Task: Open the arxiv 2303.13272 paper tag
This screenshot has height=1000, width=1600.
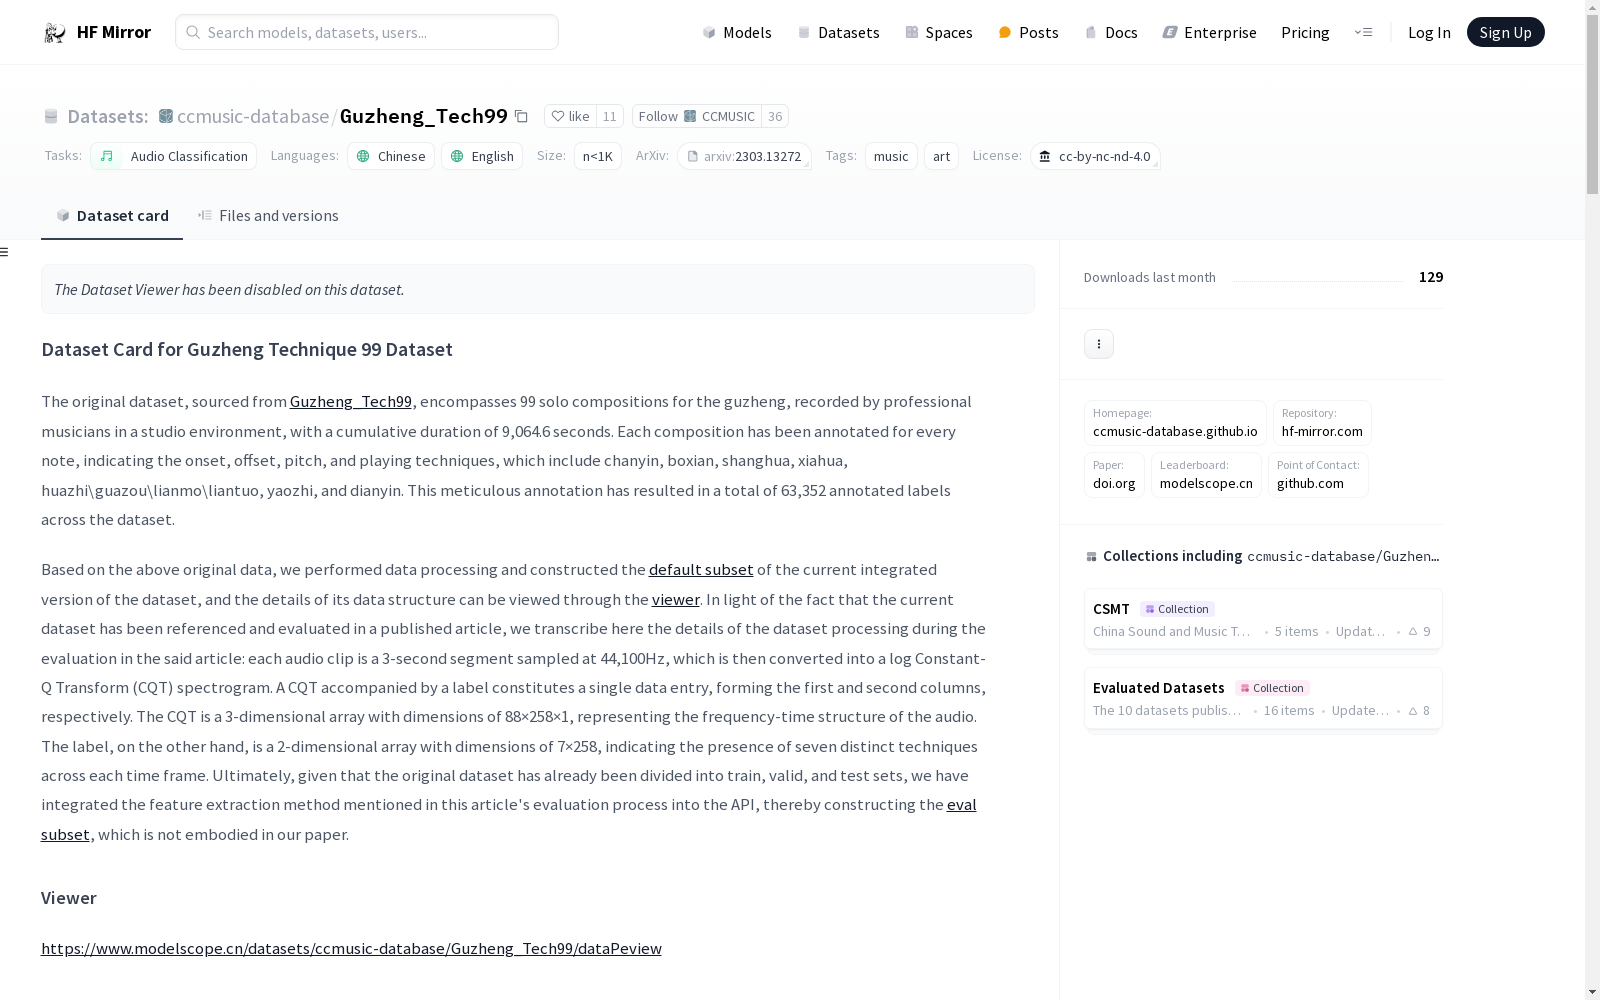Action: pyautogui.click(x=744, y=156)
